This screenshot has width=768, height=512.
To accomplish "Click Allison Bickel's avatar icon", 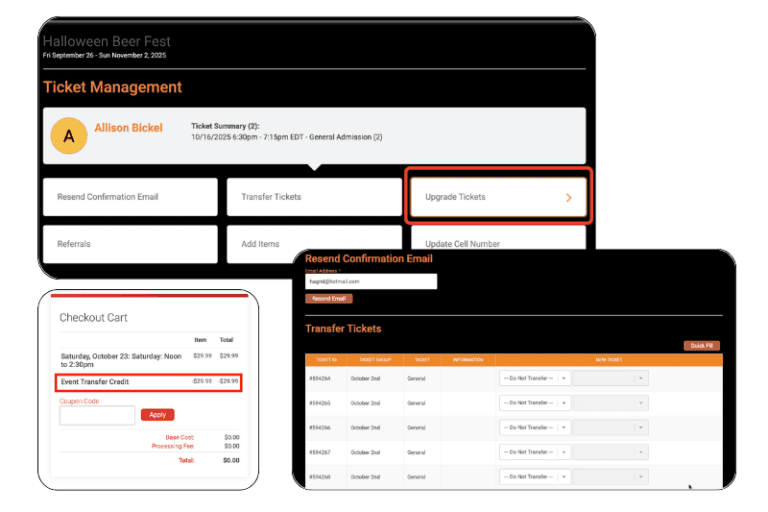I will click(69, 136).
